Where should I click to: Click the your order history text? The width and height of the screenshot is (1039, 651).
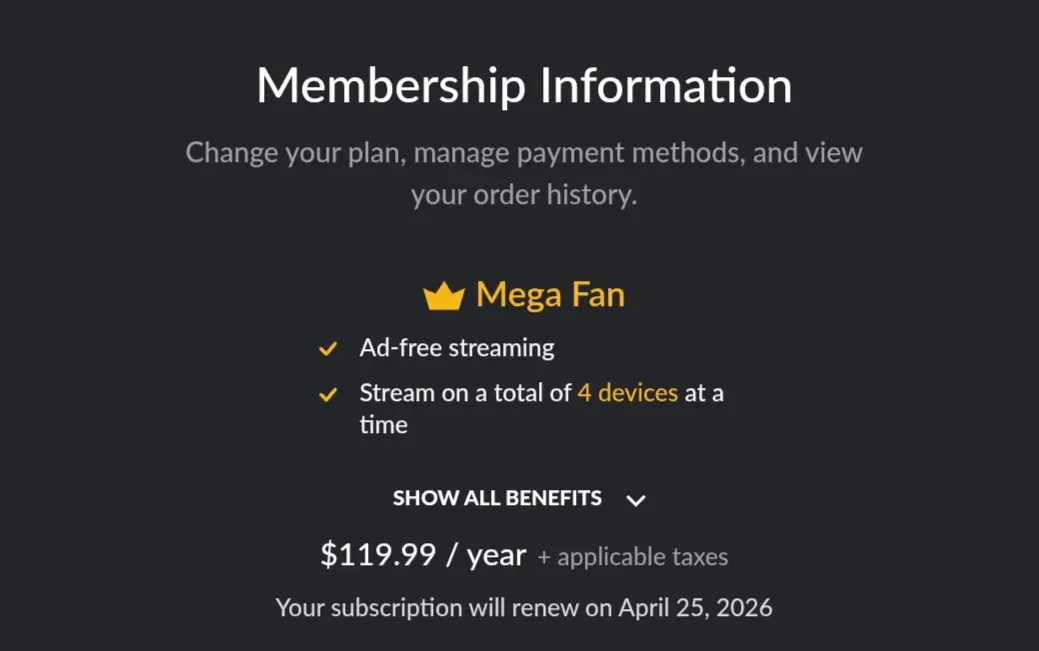pos(523,195)
